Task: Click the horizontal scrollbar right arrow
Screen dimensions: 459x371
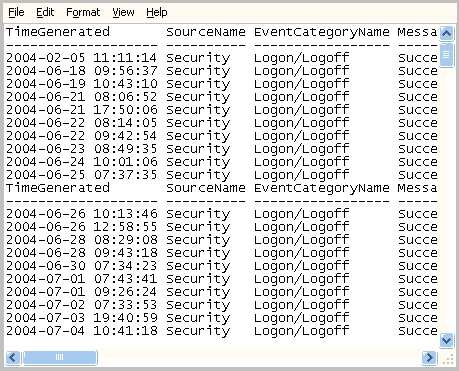Action: click(429, 358)
